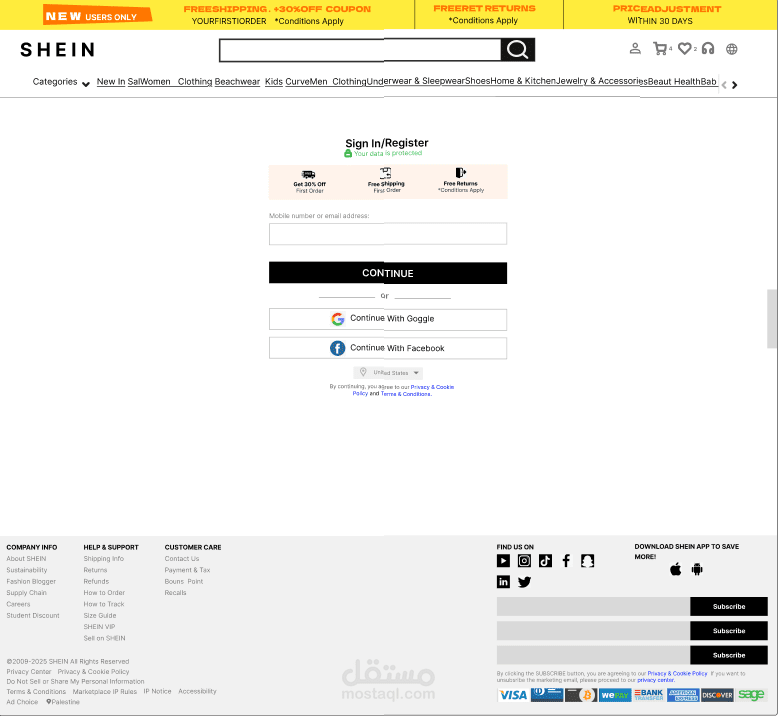The height and width of the screenshot is (716, 778).
Task: Focus the top search input field
Action: coord(360,50)
